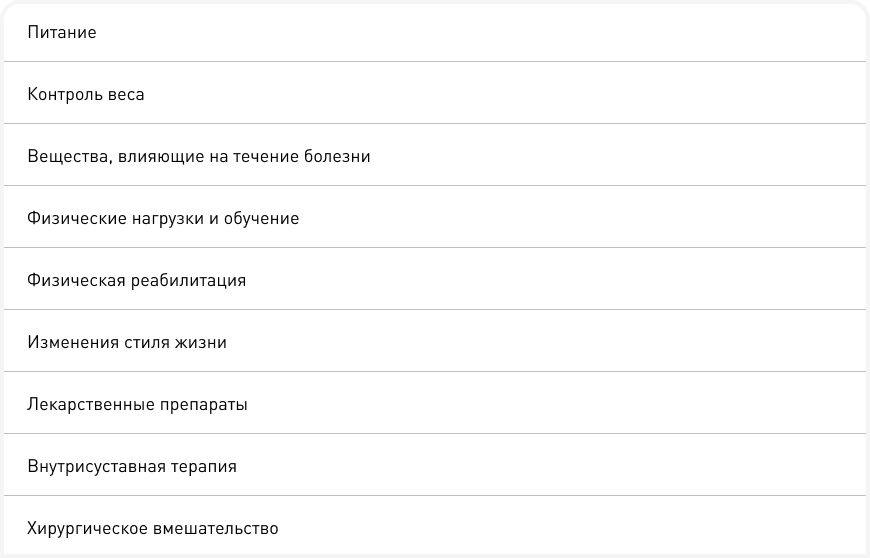This screenshot has height=558, width=870.
Task: Click the Физическая реабилитация label
Action: (x=137, y=281)
